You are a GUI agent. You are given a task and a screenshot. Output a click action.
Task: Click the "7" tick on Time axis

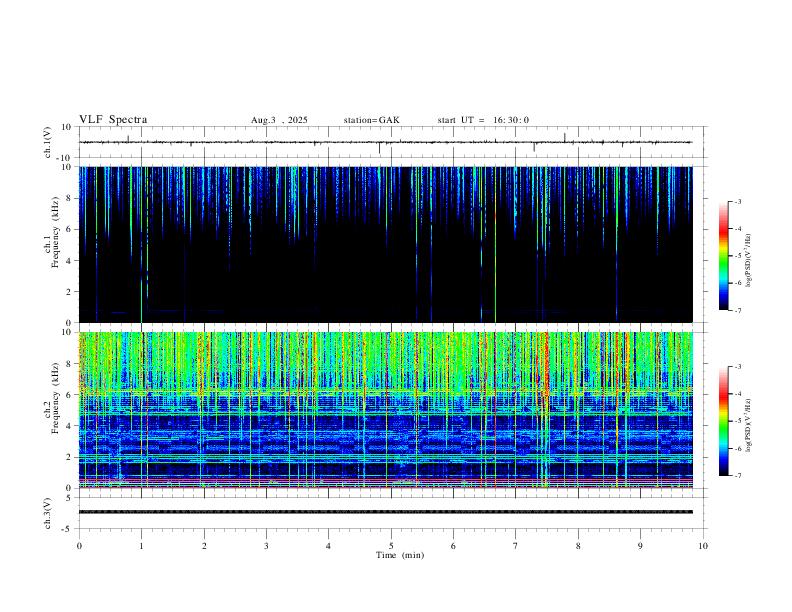pos(516,546)
